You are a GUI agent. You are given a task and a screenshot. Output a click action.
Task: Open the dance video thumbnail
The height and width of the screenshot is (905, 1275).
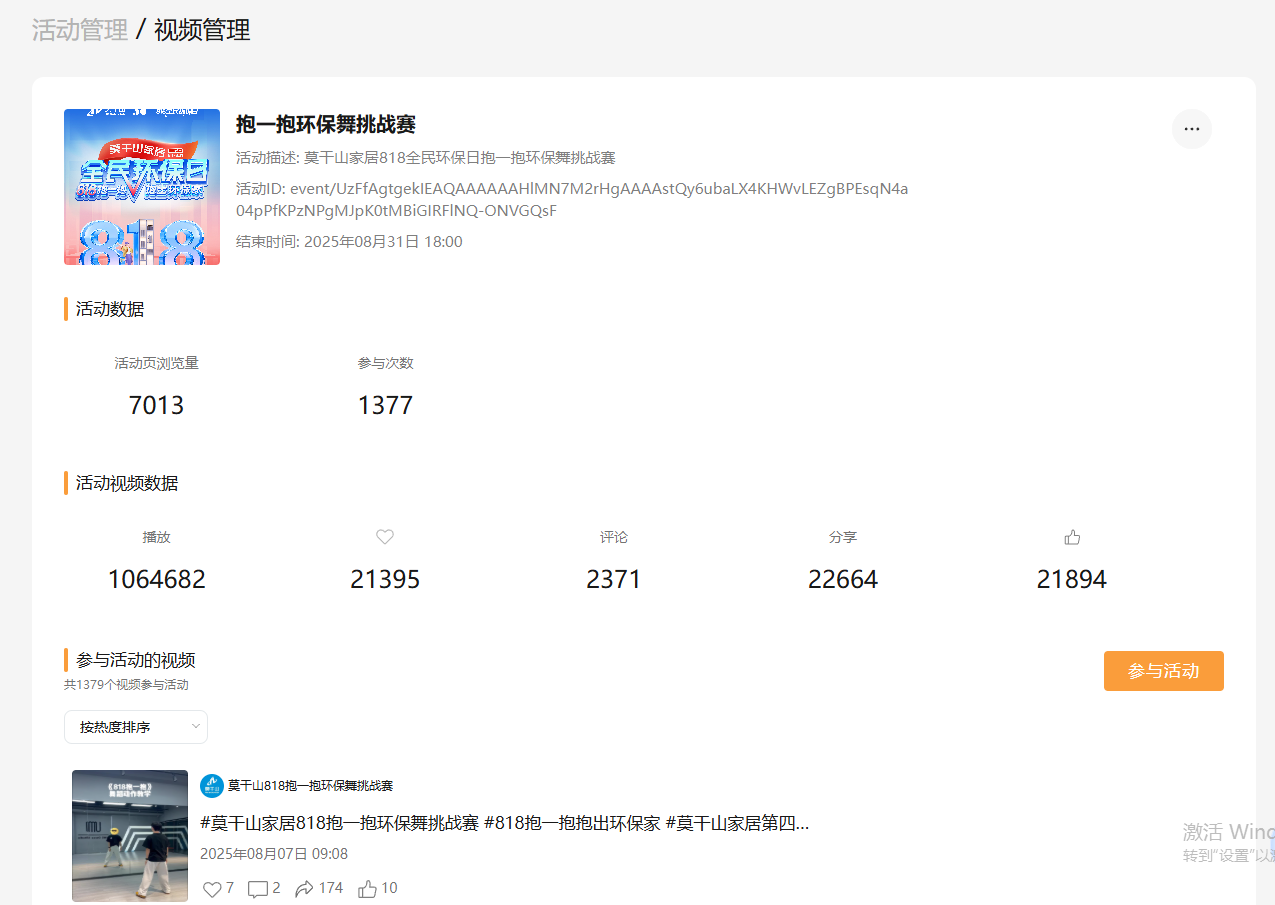point(130,836)
